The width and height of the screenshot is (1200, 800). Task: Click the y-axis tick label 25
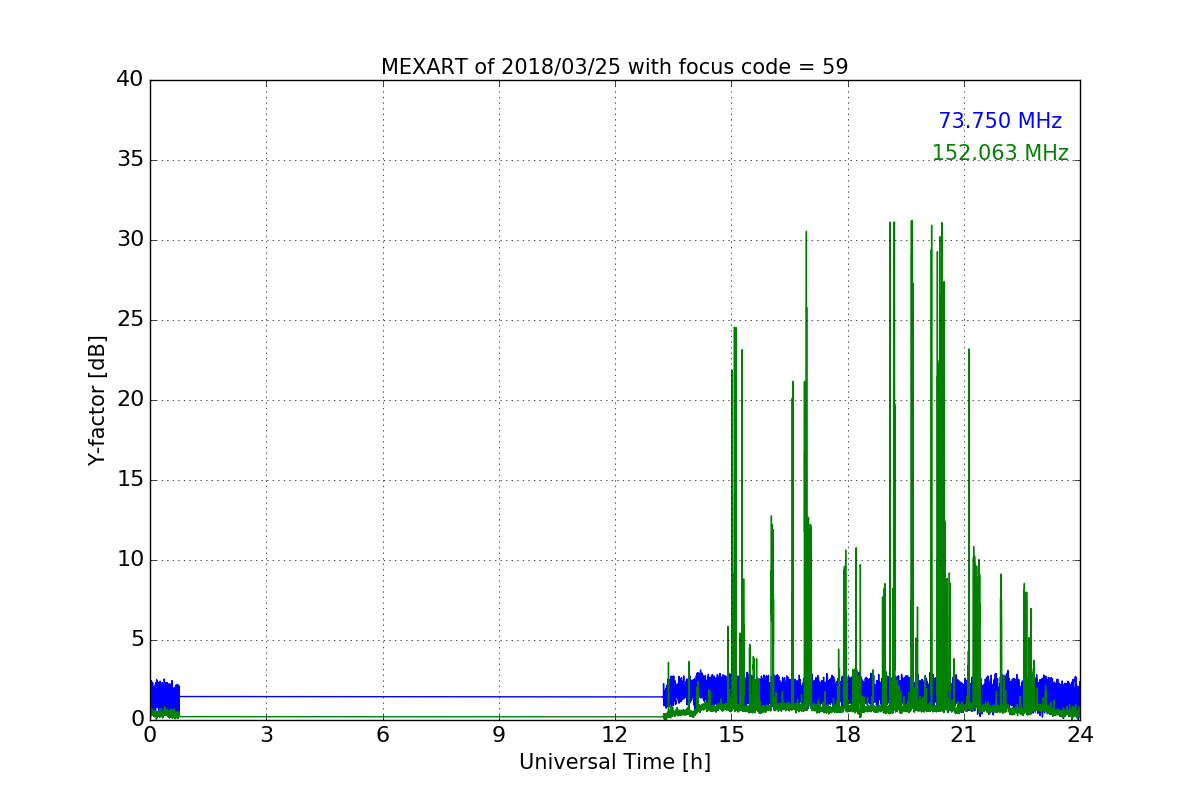[x=130, y=320]
